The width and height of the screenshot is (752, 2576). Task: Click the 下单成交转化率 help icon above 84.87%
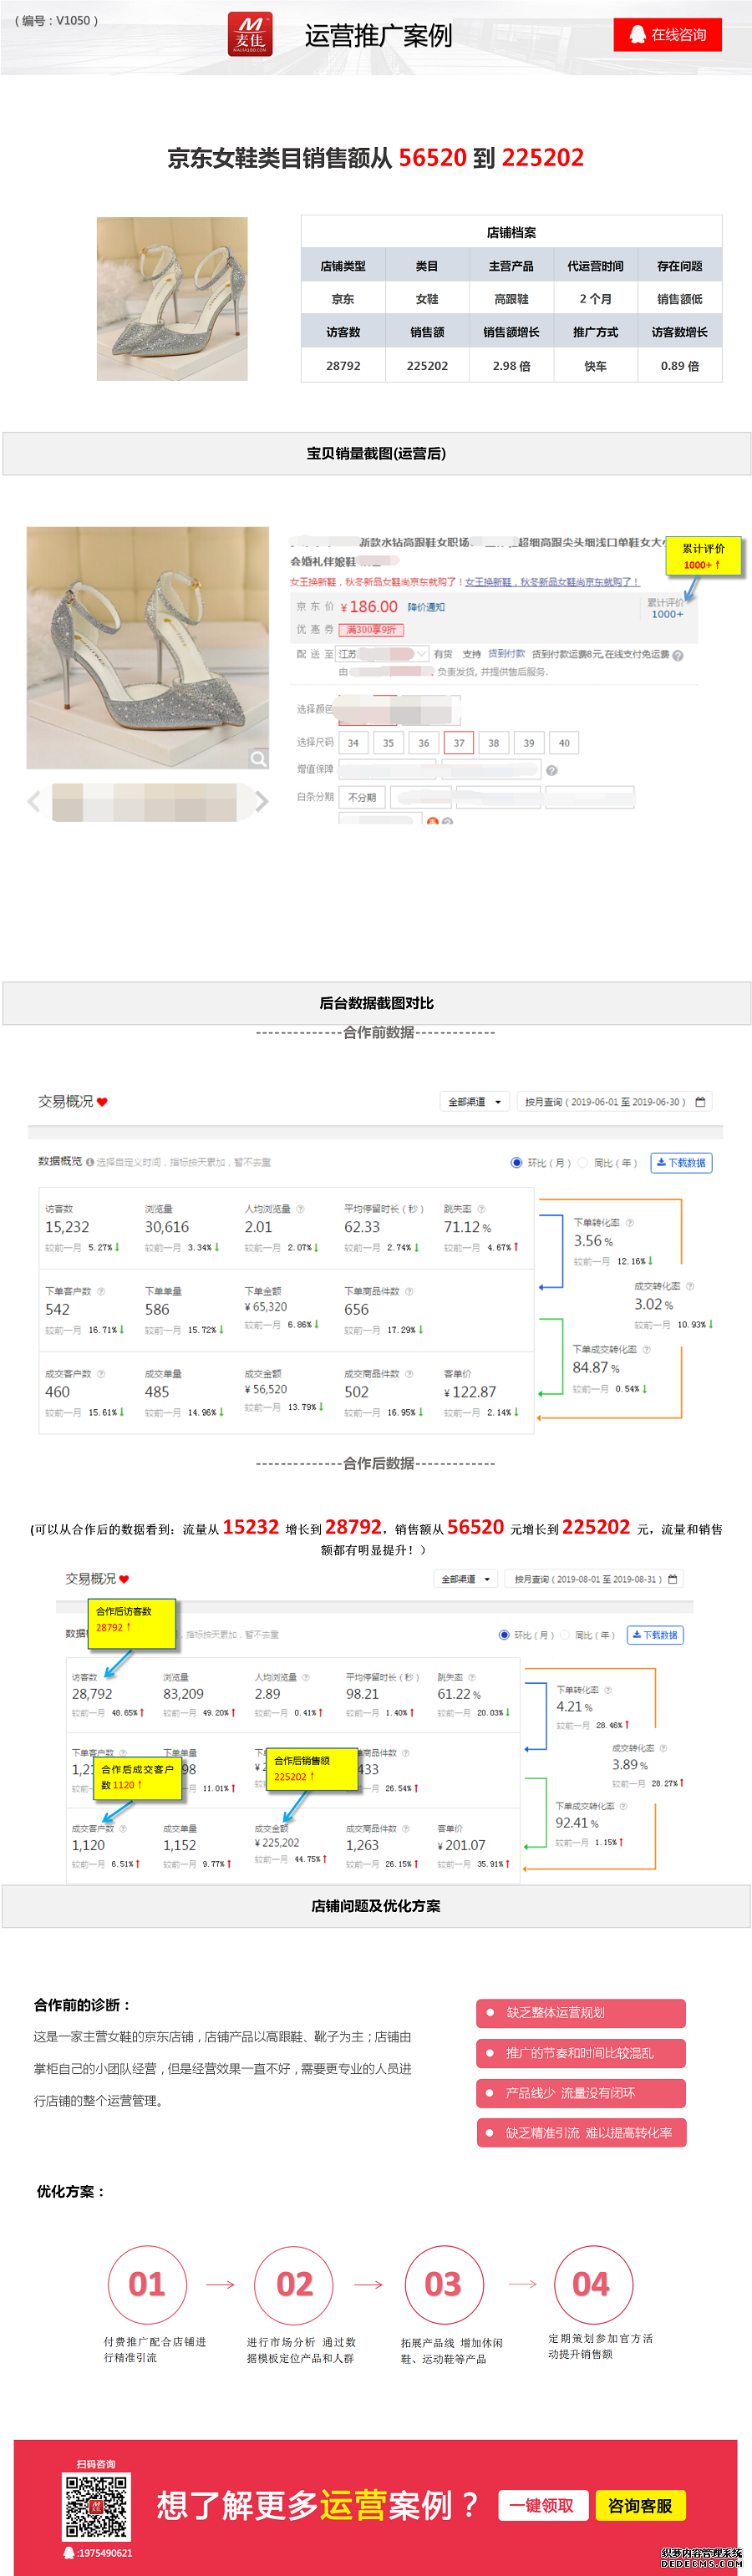point(646,1349)
